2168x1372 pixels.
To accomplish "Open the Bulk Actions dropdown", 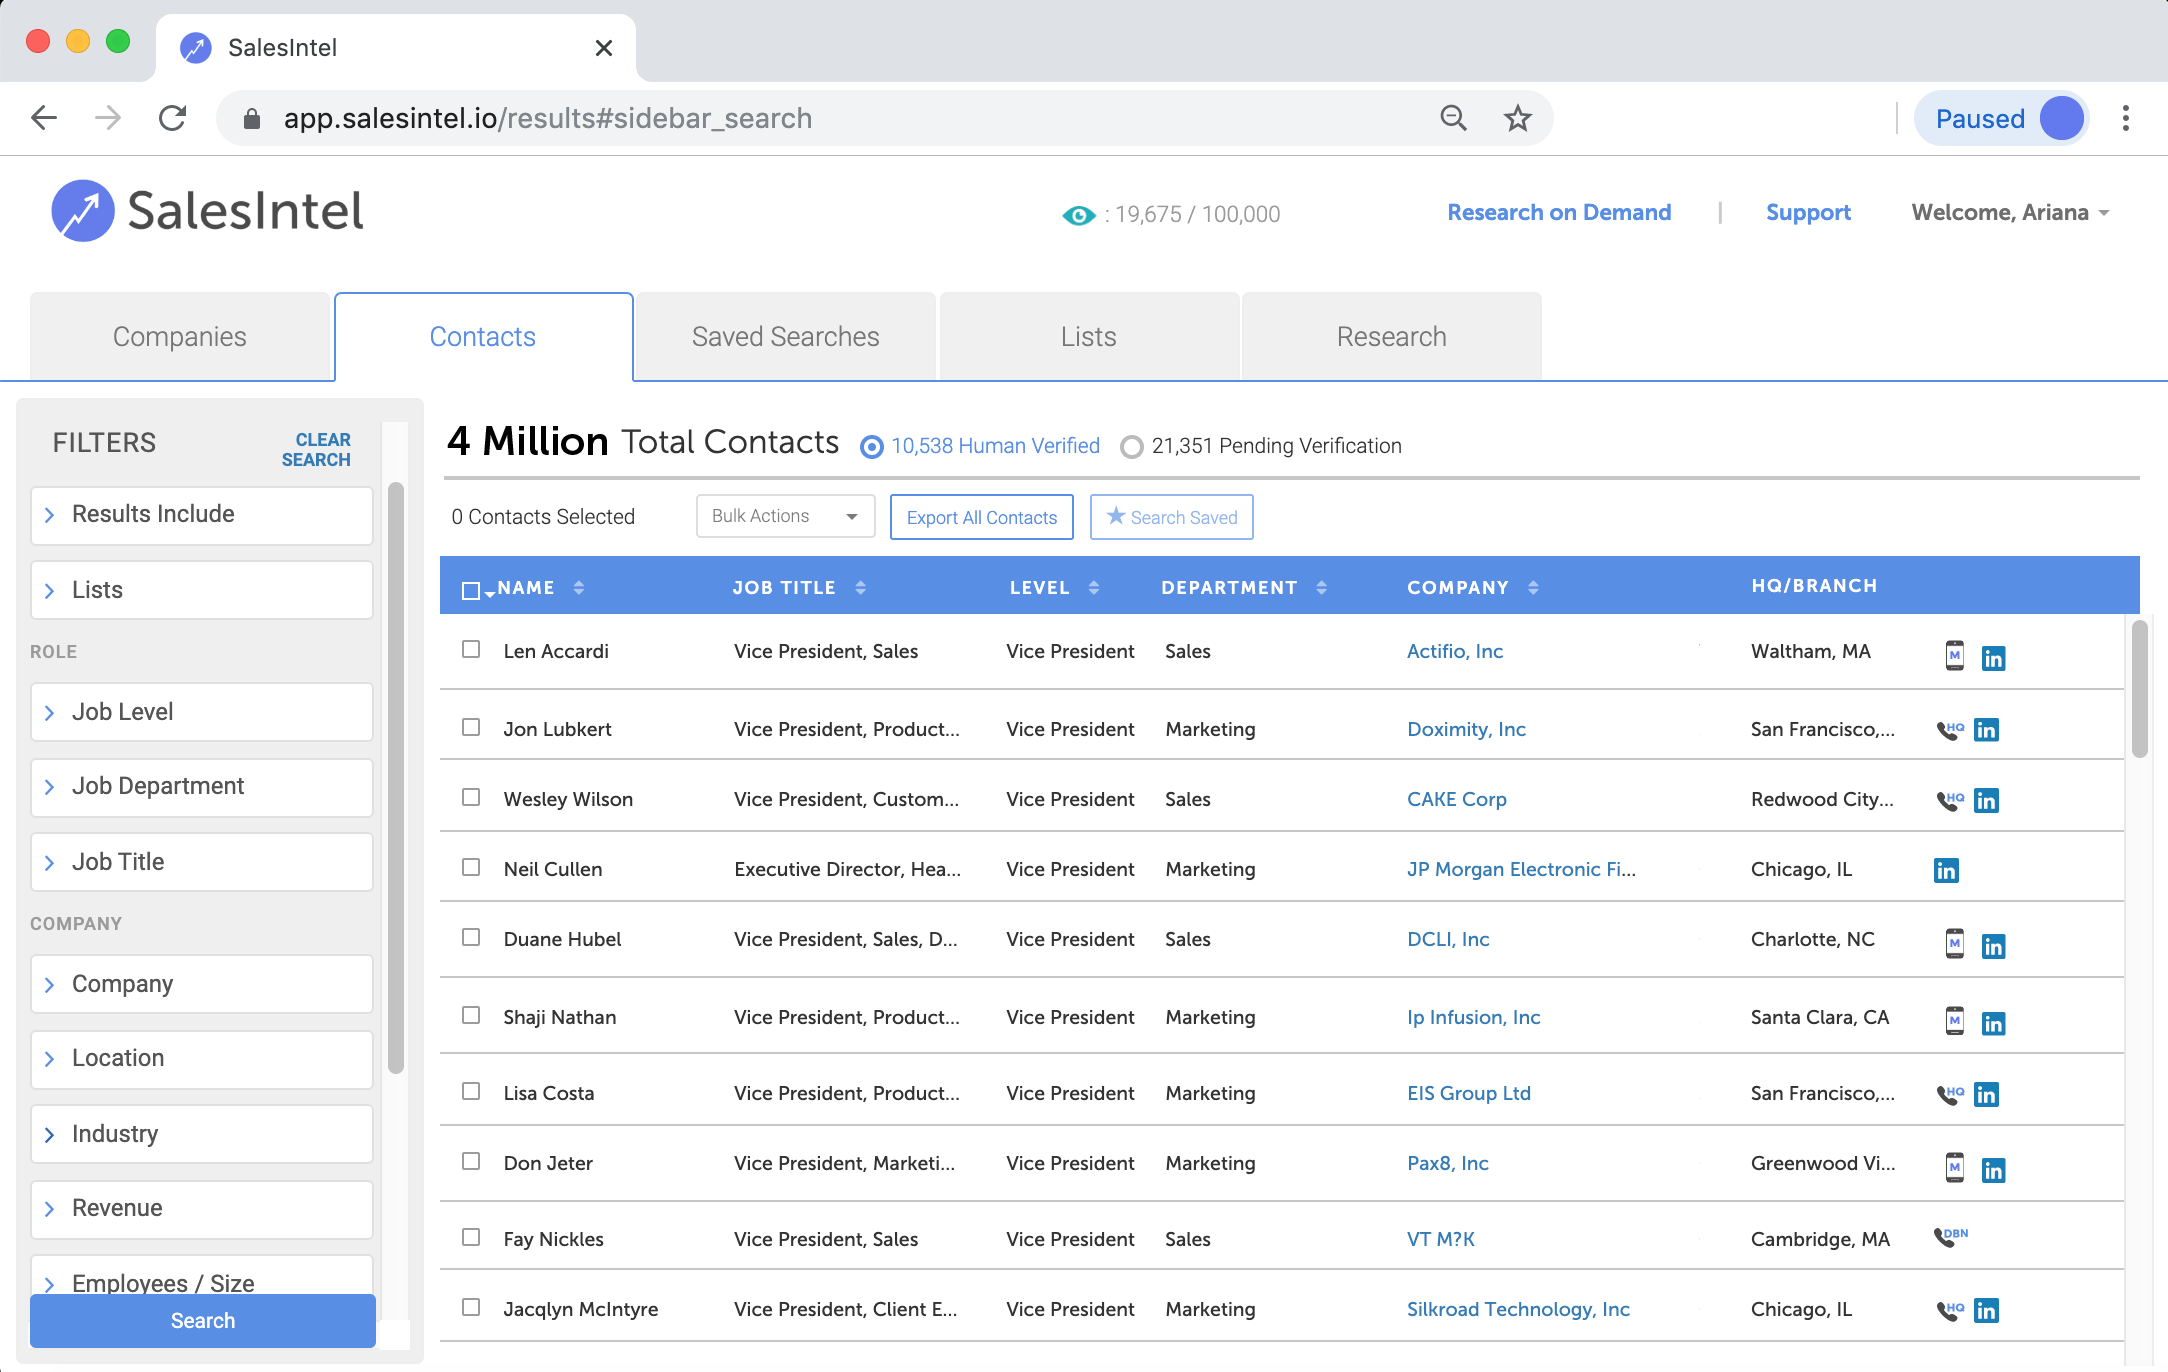I will 784,516.
